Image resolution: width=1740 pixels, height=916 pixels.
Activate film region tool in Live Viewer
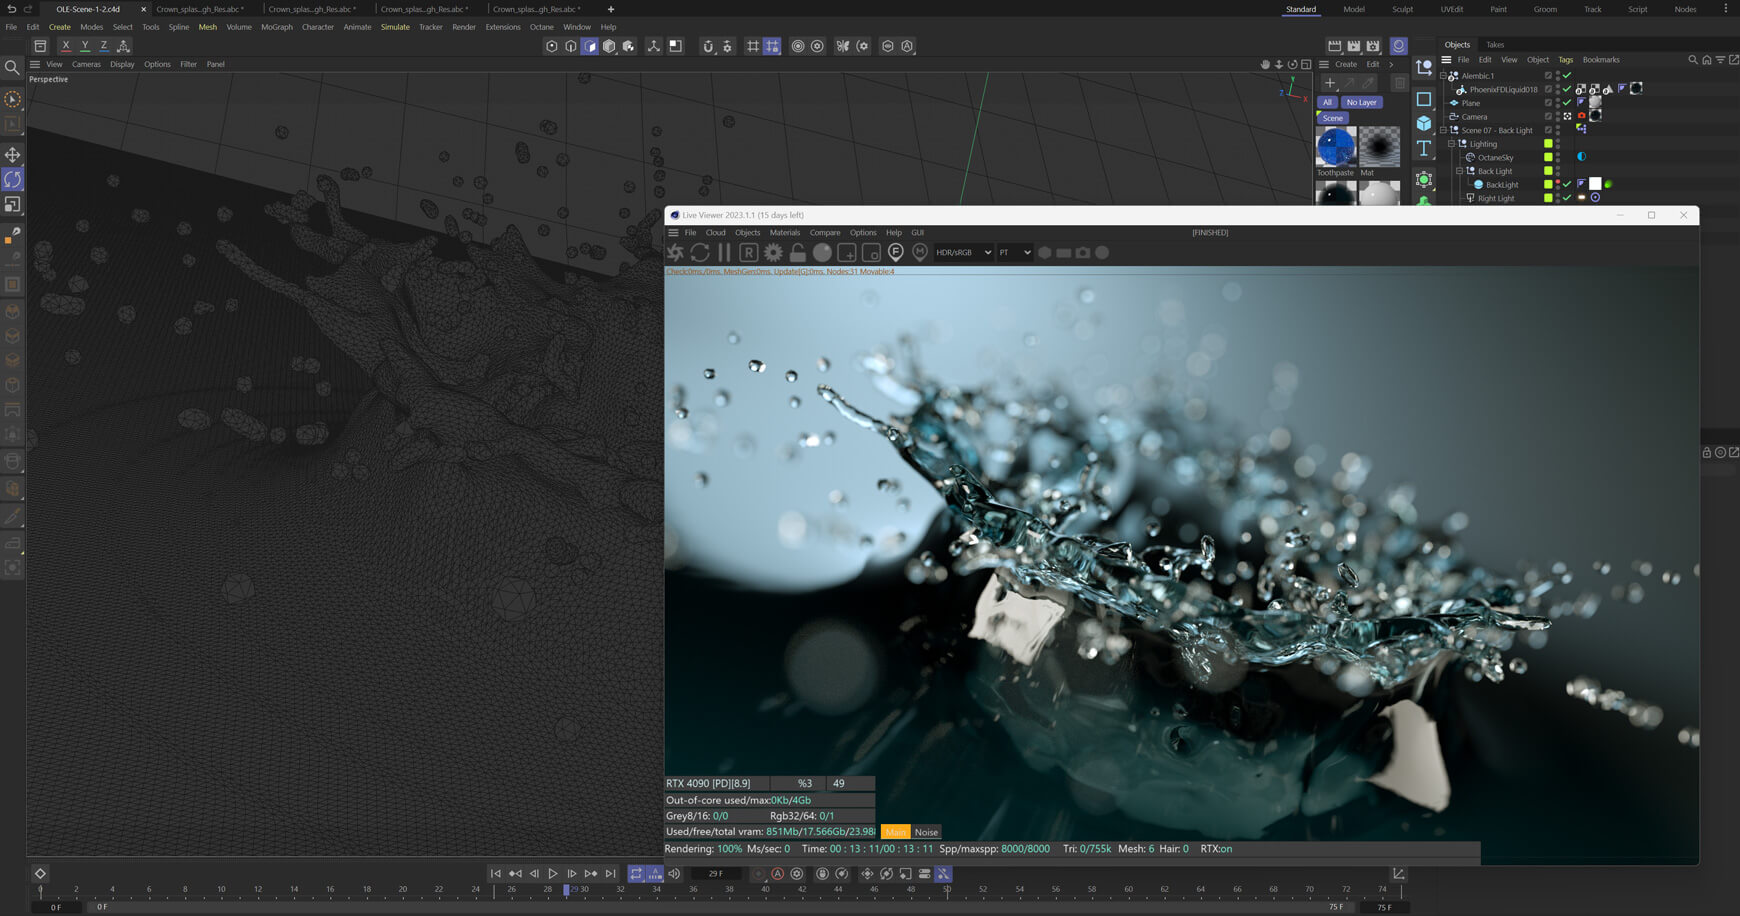tap(871, 253)
